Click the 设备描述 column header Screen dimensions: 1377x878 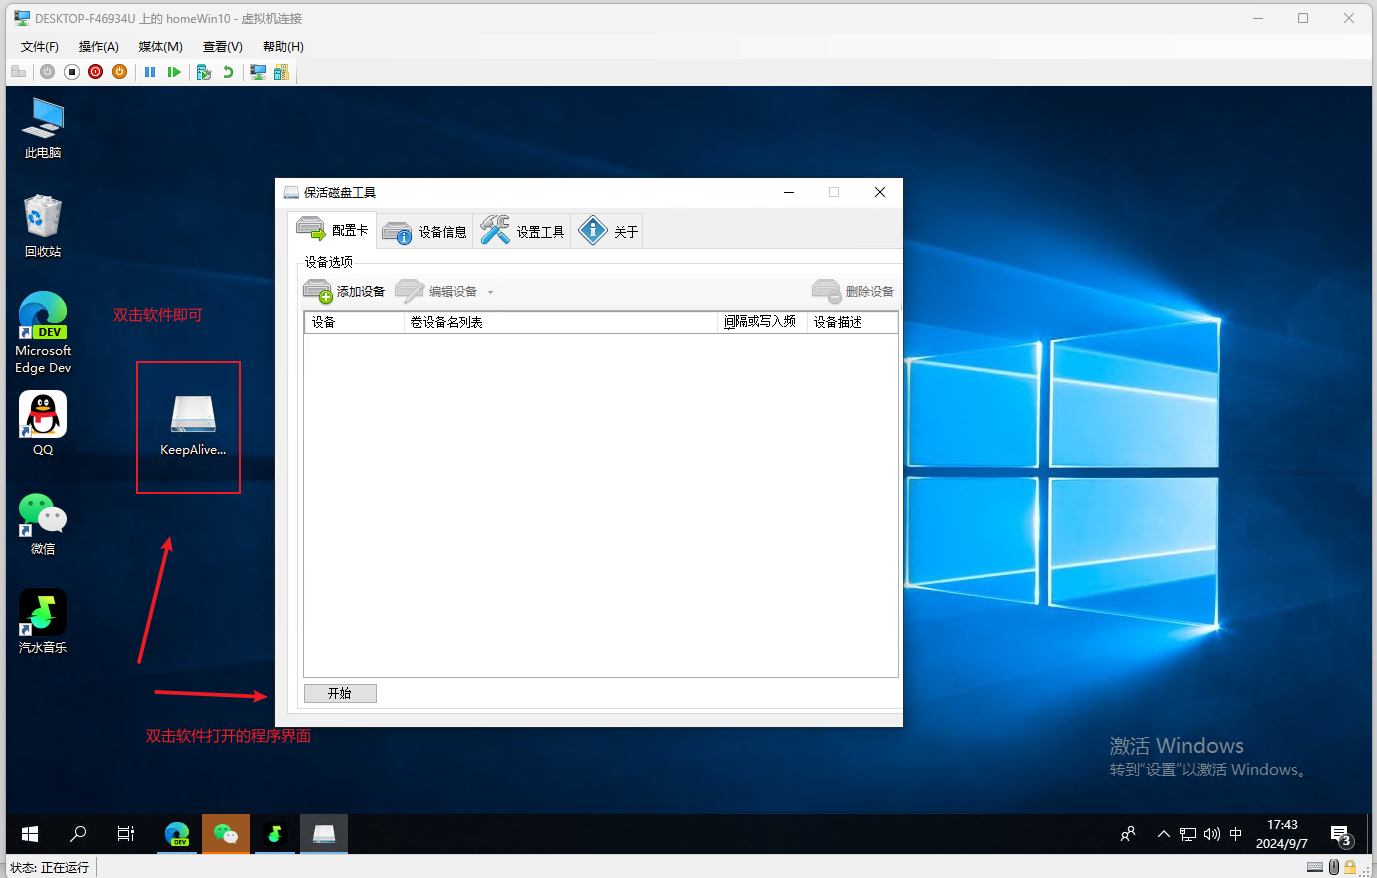click(853, 322)
